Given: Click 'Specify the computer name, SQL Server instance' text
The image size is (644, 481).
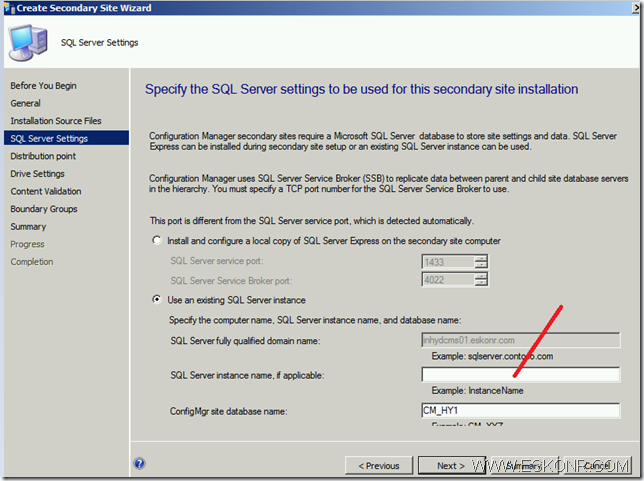Looking at the screenshot, I should [315, 320].
